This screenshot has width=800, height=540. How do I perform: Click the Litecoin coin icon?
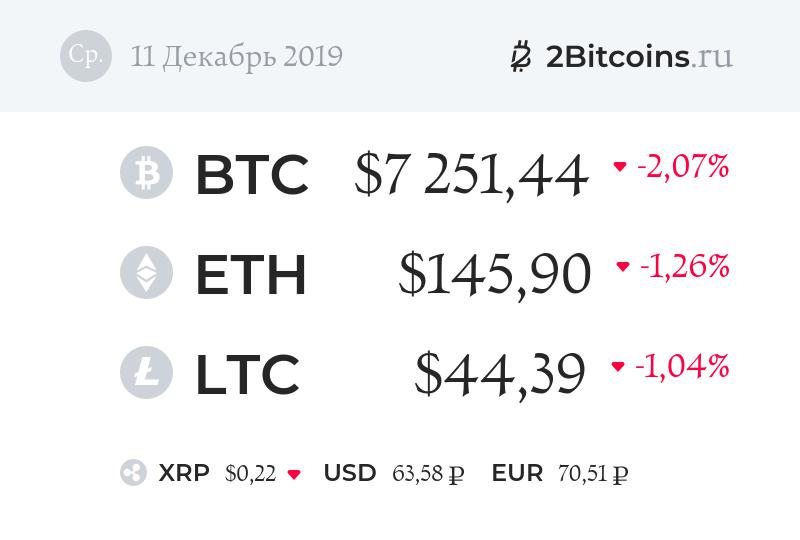click(146, 372)
